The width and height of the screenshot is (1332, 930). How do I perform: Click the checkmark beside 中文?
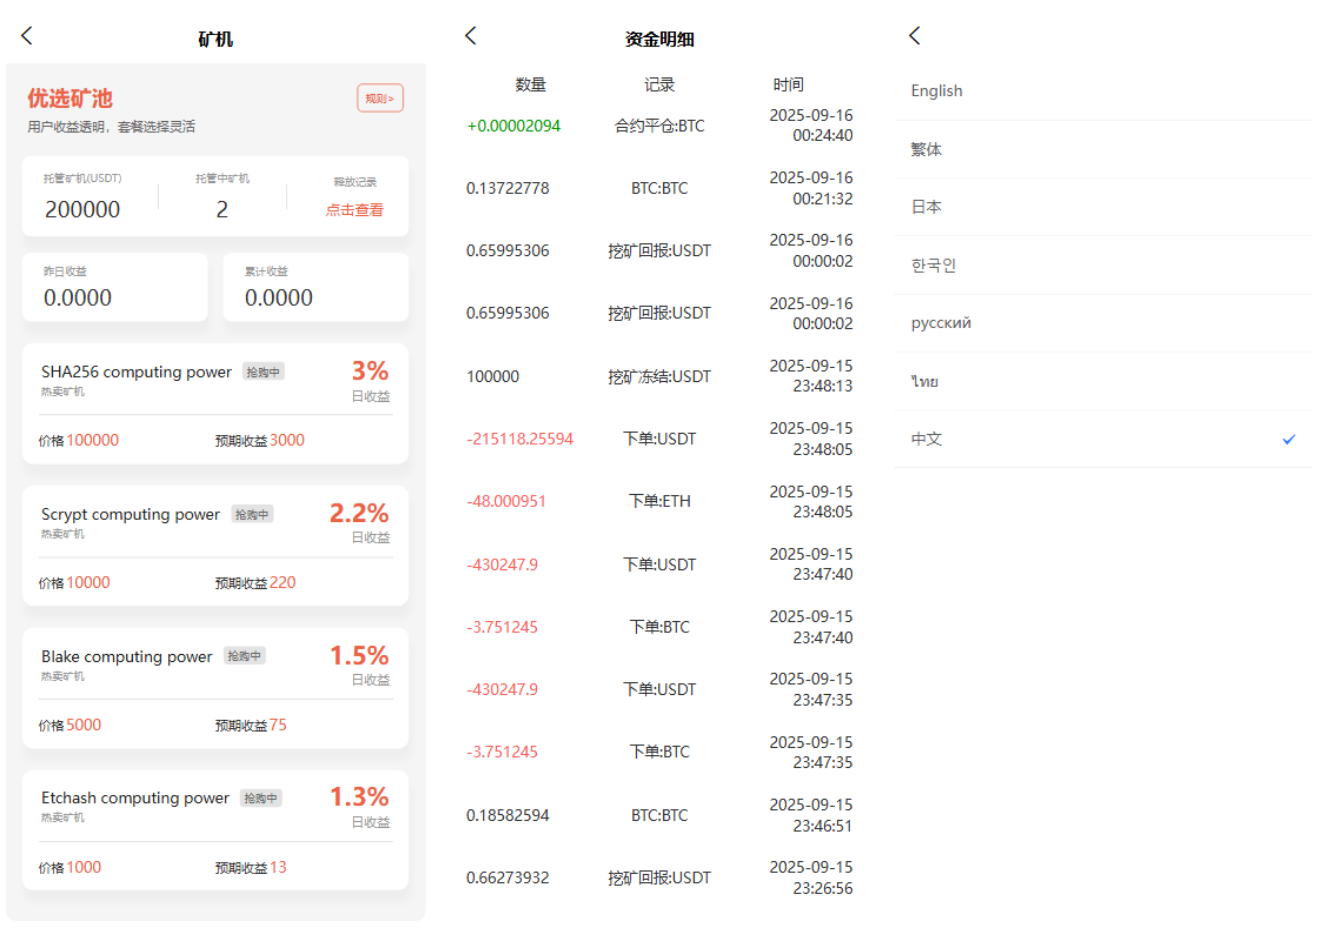(1289, 439)
